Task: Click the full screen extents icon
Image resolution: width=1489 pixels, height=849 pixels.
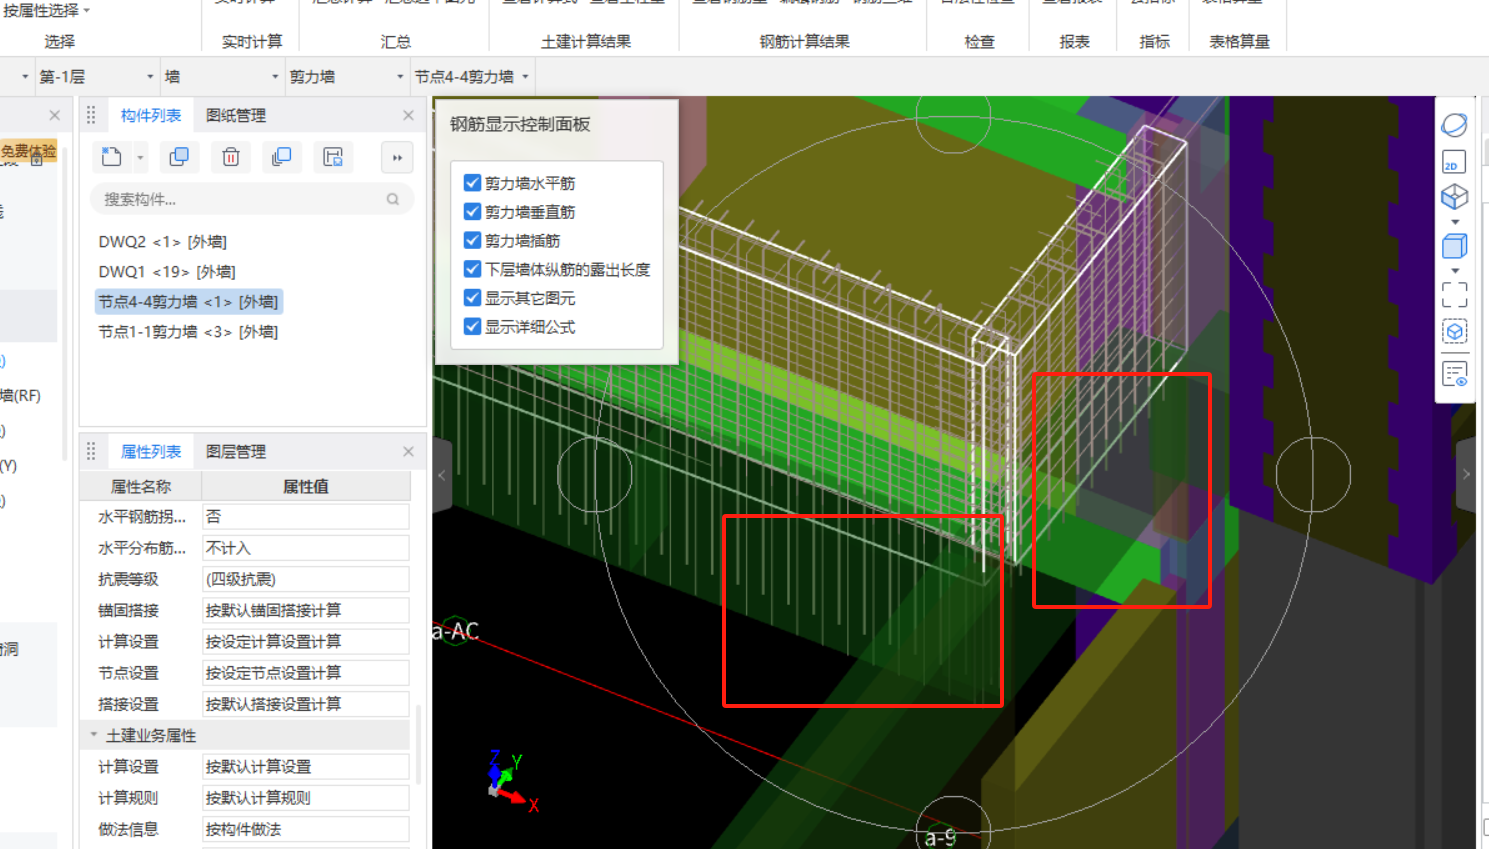Action: point(1454,294)
